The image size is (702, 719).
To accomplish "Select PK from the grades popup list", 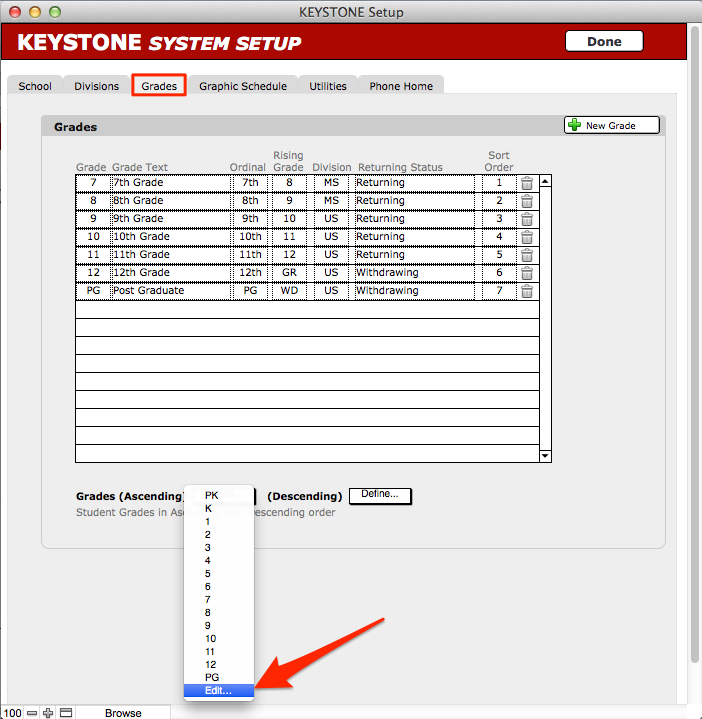I will coord(212,495).
